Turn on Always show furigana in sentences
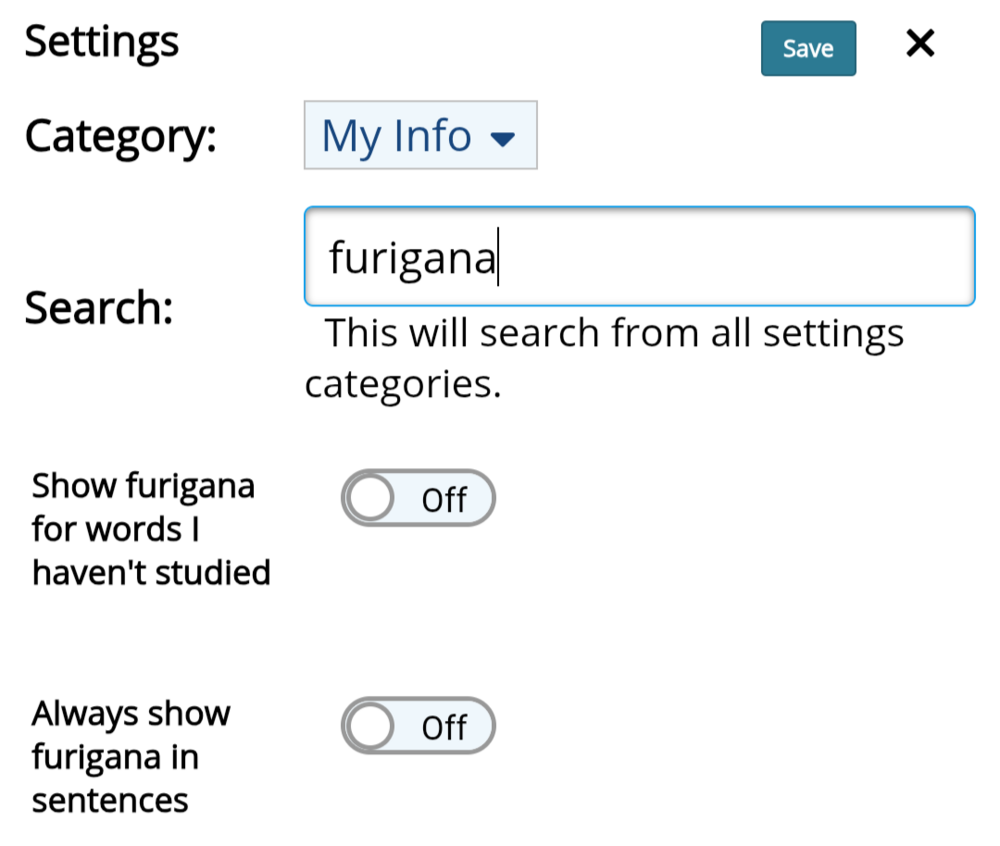 coord(418,726)
